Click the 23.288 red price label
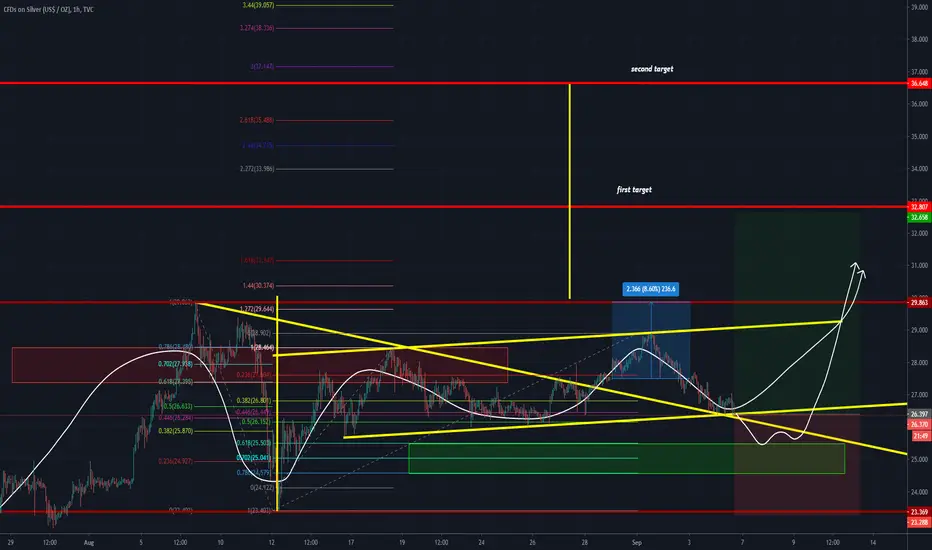 click(x=920, y=523)
